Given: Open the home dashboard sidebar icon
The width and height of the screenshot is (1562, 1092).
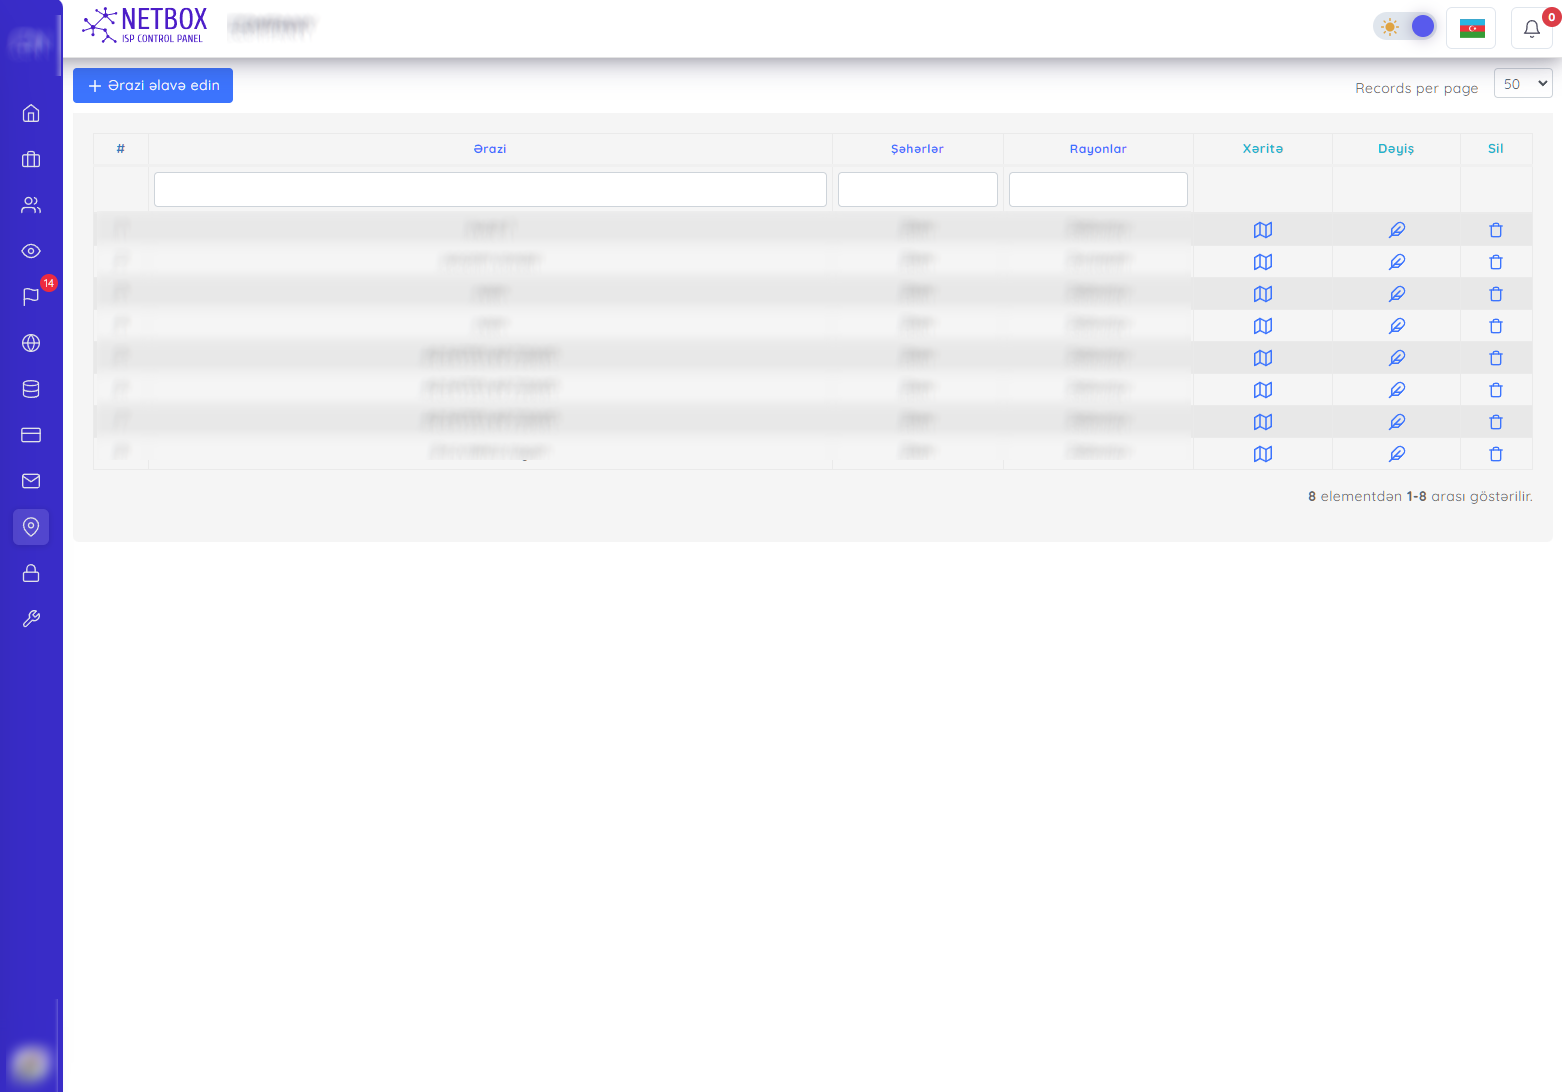Looking at the screenshot, I should pos(31,113).
